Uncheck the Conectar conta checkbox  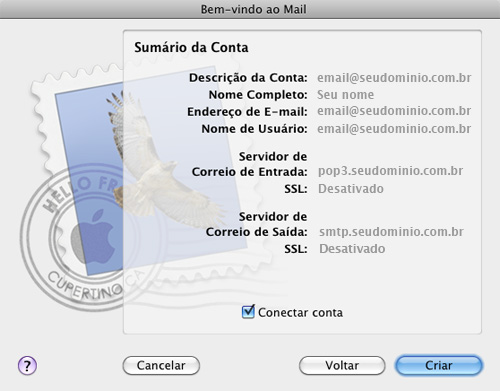coord(248,312)
